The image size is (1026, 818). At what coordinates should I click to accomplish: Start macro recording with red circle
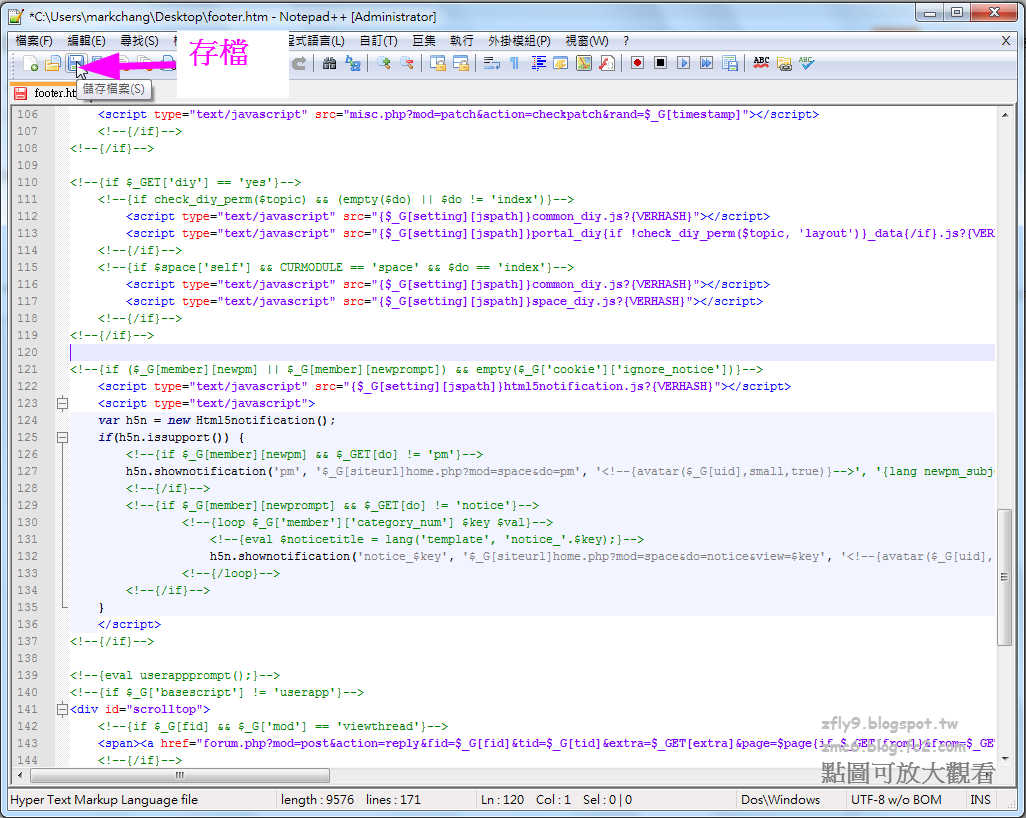tap(637, 63)
